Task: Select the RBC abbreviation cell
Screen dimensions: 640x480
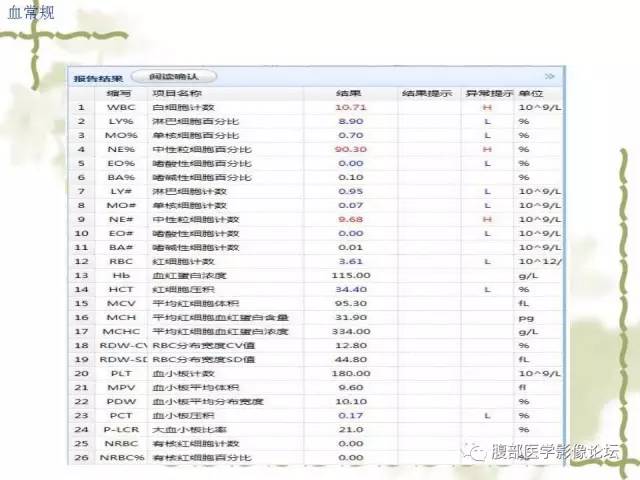Action: 121,262
